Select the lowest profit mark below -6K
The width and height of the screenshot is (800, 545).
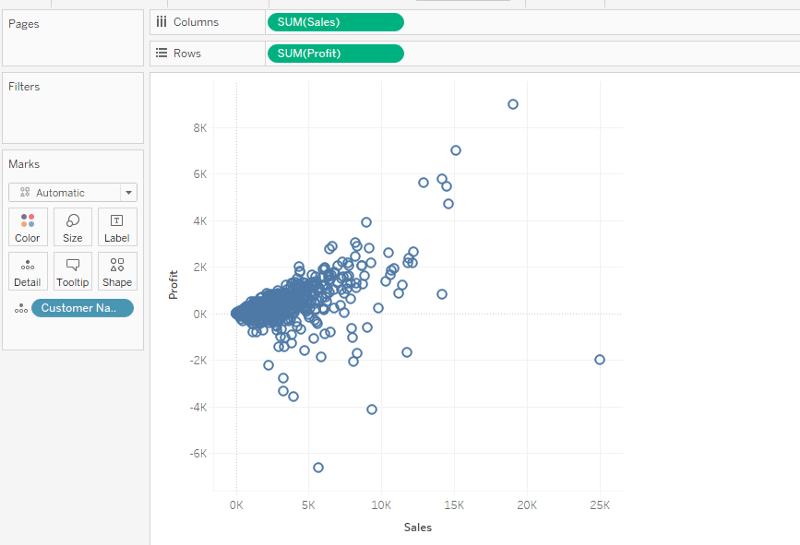click(318, 467)
